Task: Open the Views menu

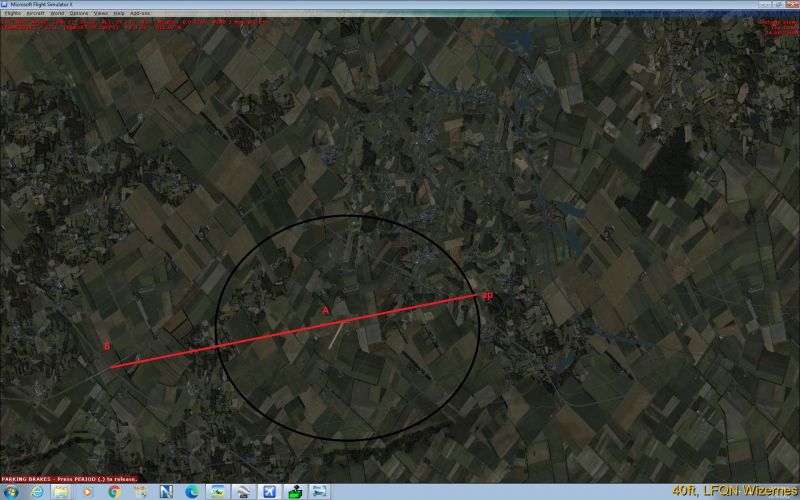Action: pyautogui.click(x=101, y=13)
